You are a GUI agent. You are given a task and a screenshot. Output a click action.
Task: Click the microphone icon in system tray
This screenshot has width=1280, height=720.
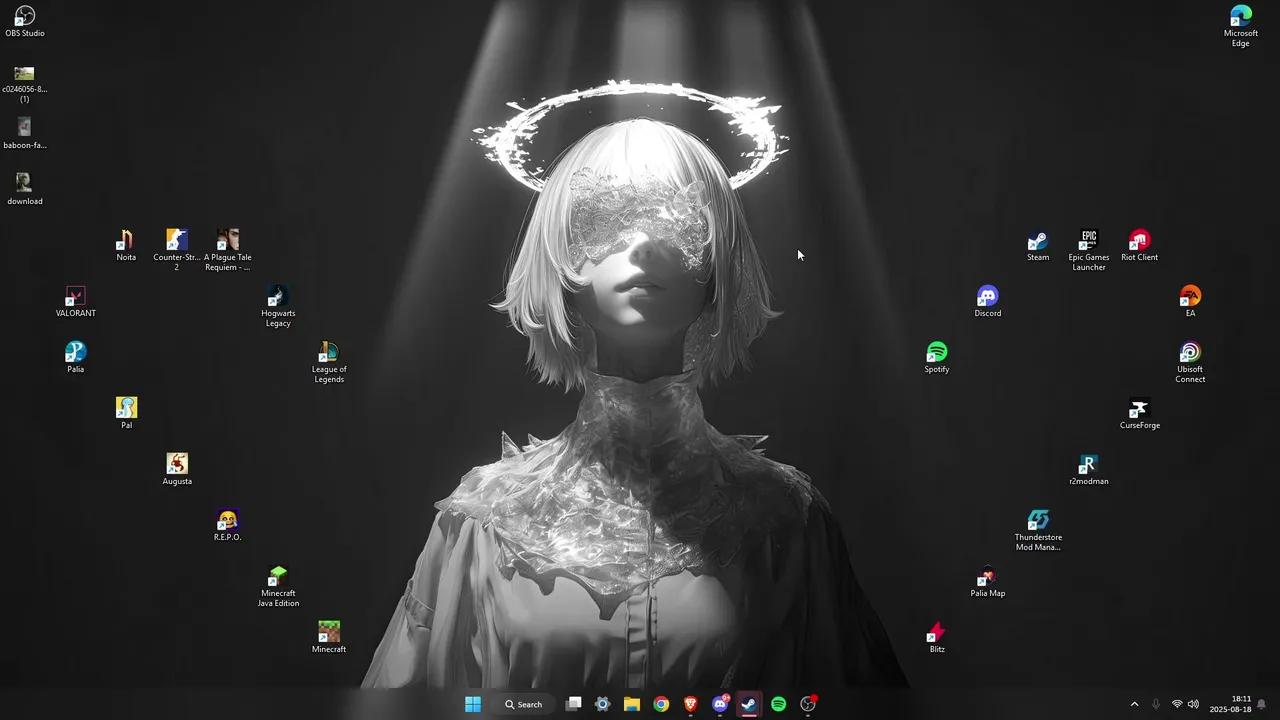(x=1156, y=704)
